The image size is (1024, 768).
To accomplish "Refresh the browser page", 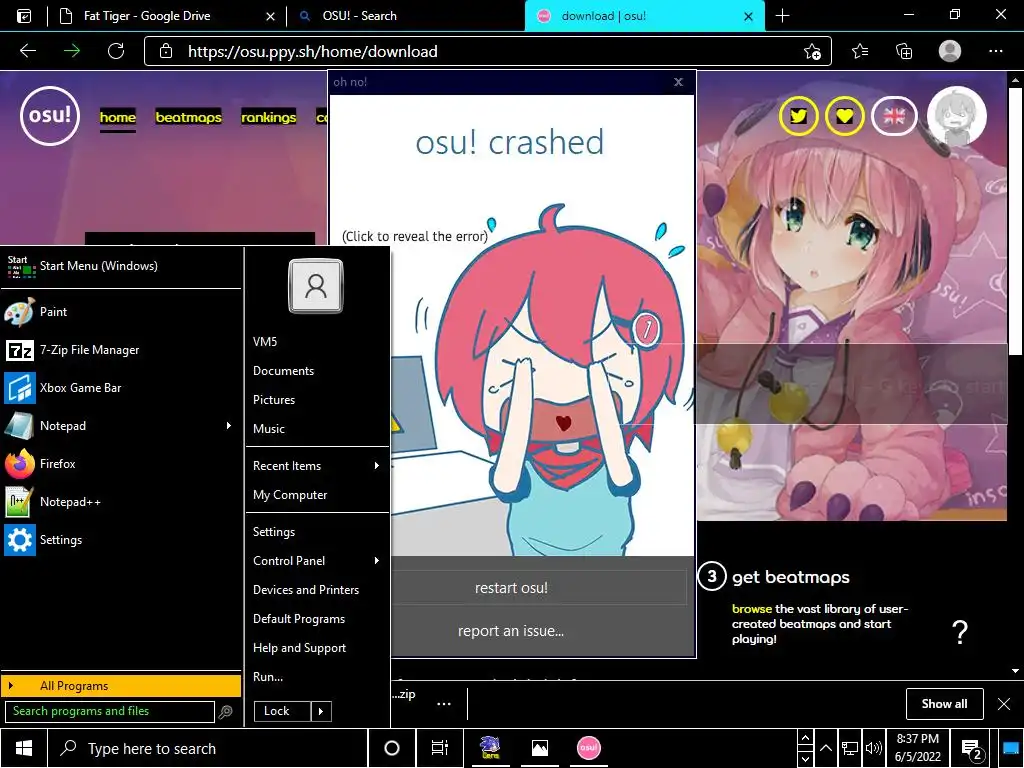I will coord(116,51).
